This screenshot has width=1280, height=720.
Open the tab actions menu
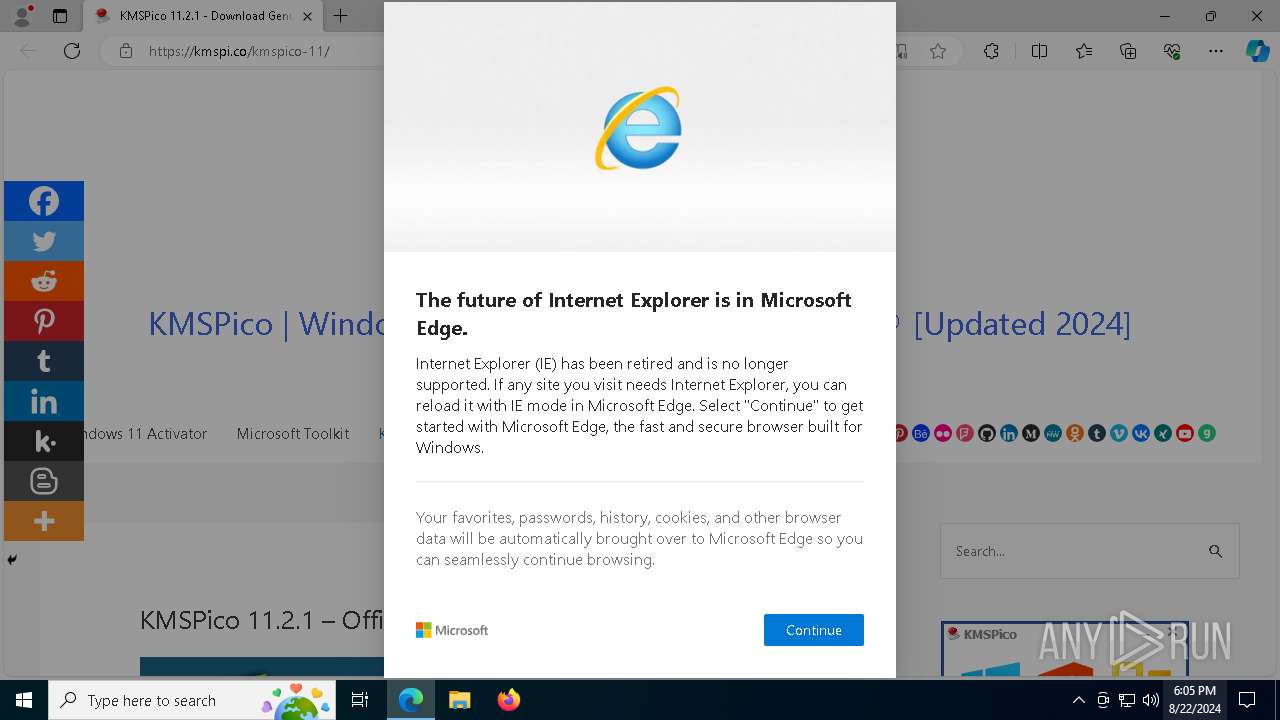60,16
